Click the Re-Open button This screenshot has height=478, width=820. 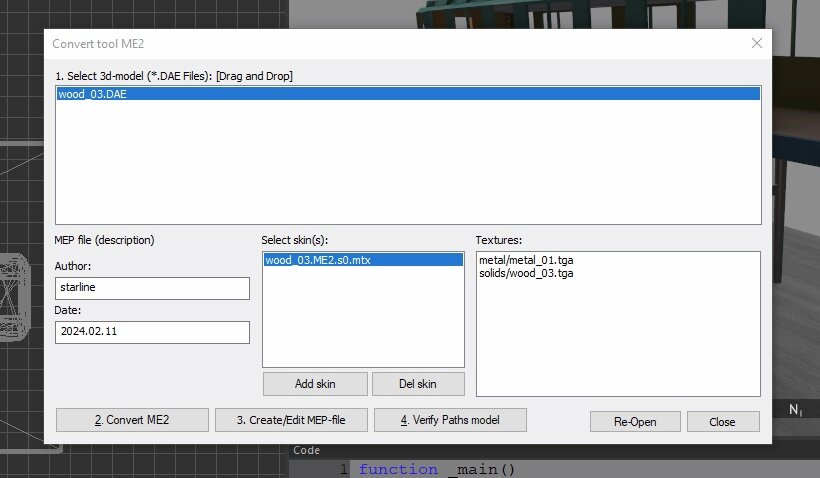point(635,422)
